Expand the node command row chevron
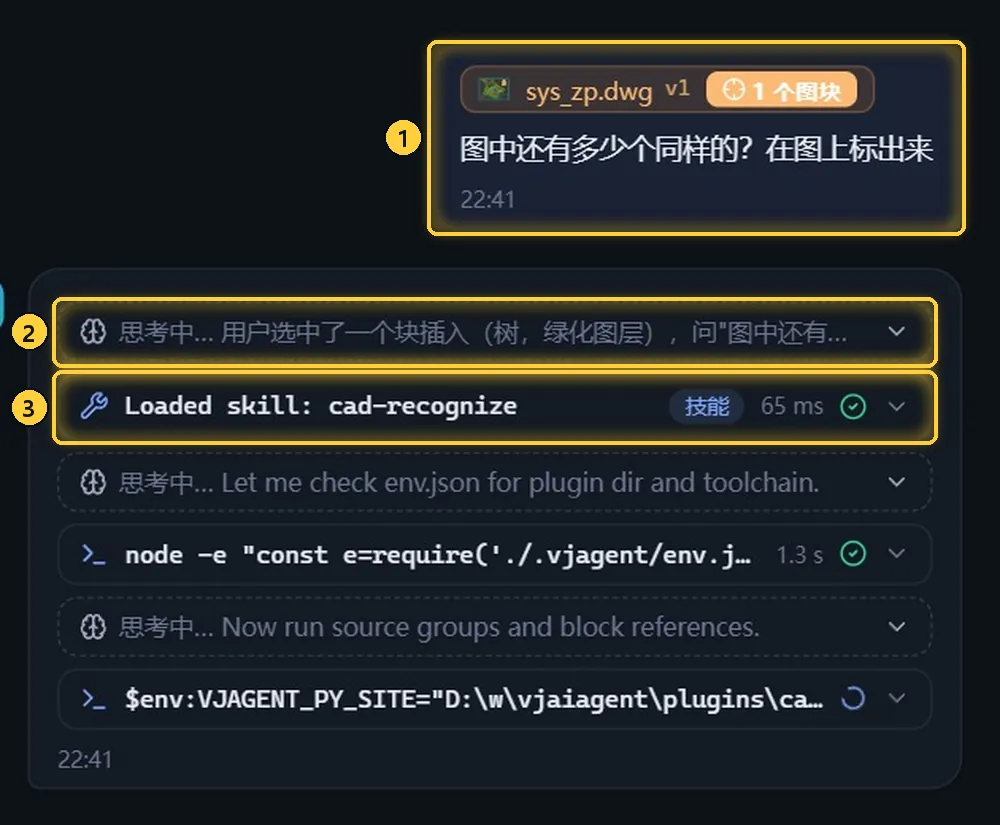The image size is (1000, 825). click(x=897, y=553)
